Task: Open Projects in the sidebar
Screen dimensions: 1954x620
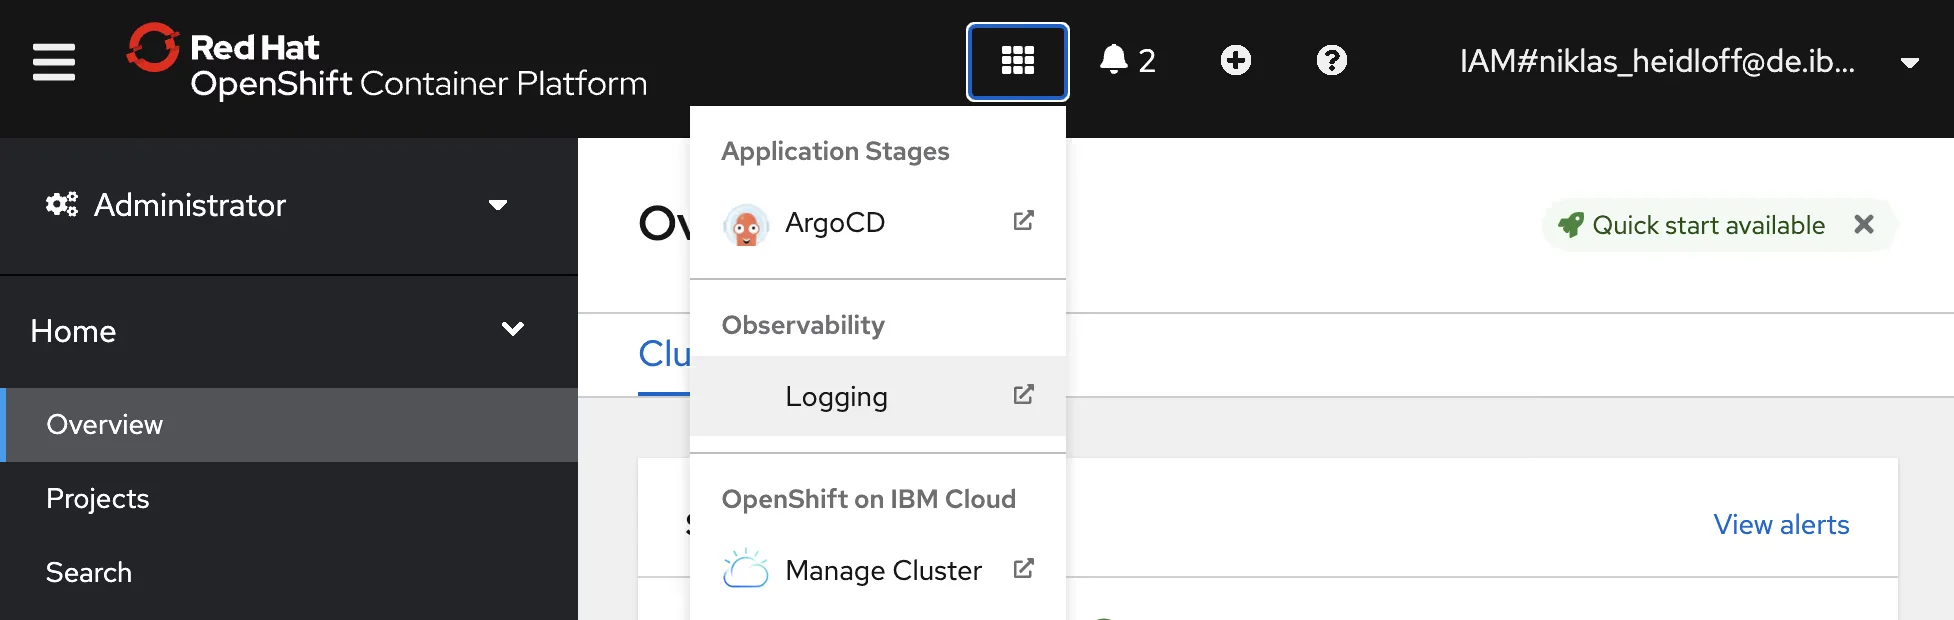Action: coord(290,499)
